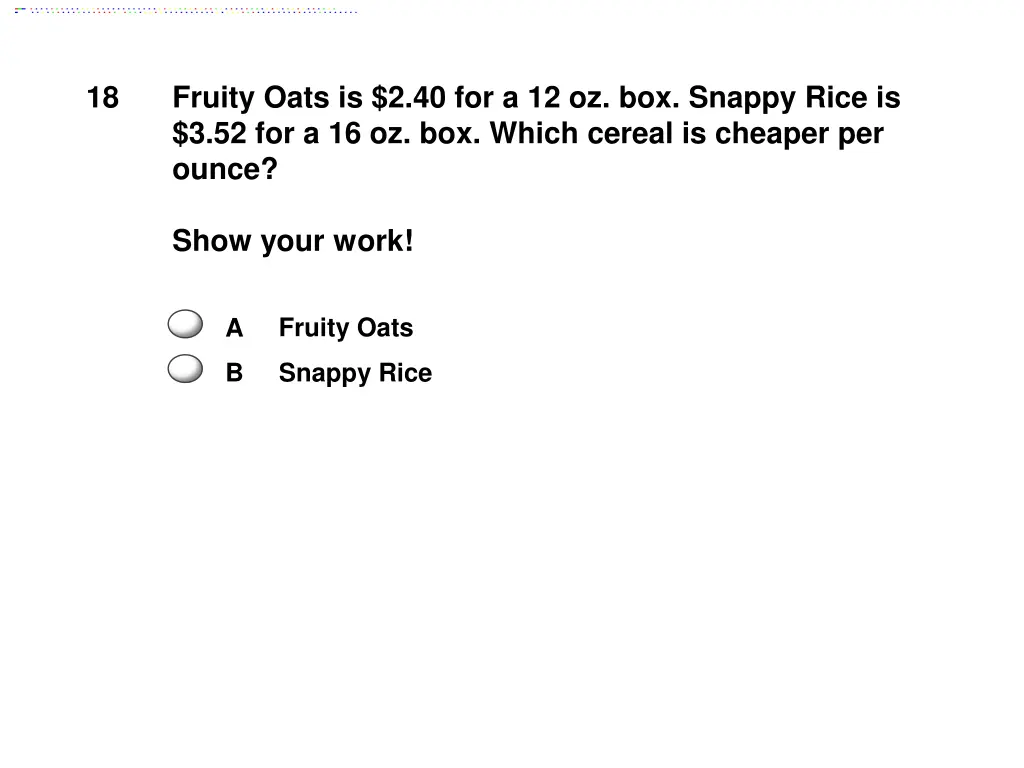This screenshot has width=1024, height=768.
Task: Choose the Snappy Rice answer label
Action: tap(355, 373)
